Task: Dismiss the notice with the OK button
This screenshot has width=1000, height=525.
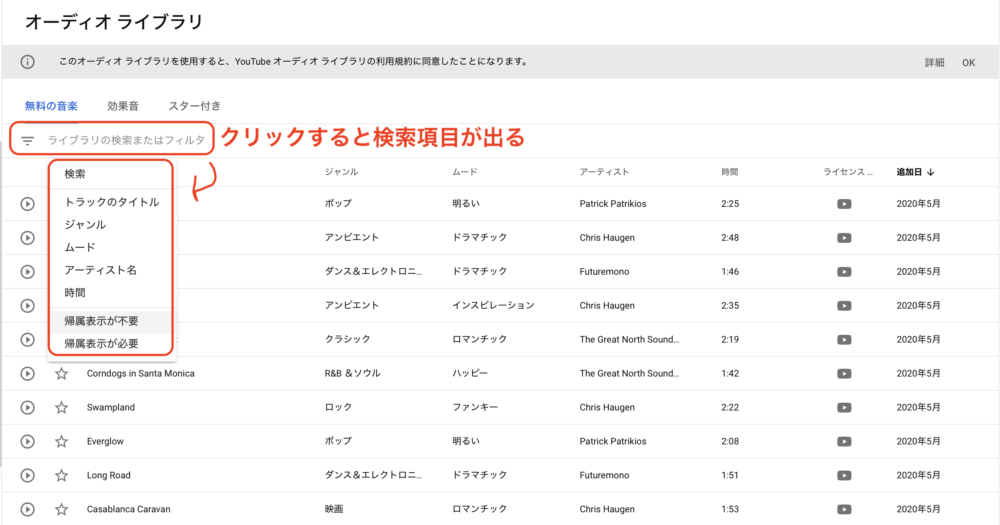Action: [968, 62]
